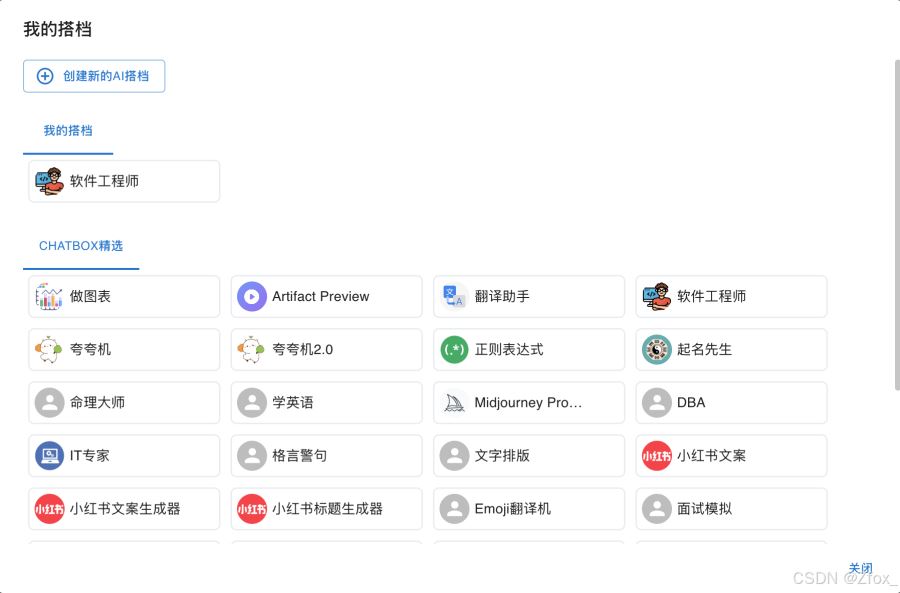Viewport: 900px width, 593px height.
Task: Click the 关闭 link
Action: [x=861, y=568]
